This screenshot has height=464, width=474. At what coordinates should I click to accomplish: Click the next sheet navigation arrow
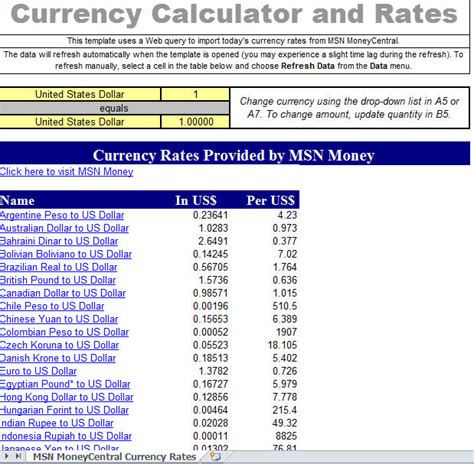[6, 456]
